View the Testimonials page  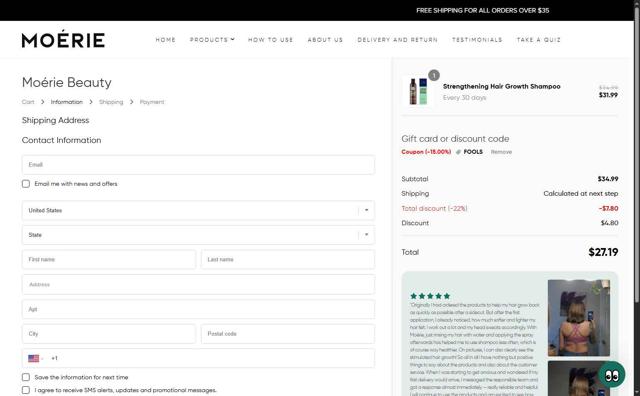(x=477, y=40)
